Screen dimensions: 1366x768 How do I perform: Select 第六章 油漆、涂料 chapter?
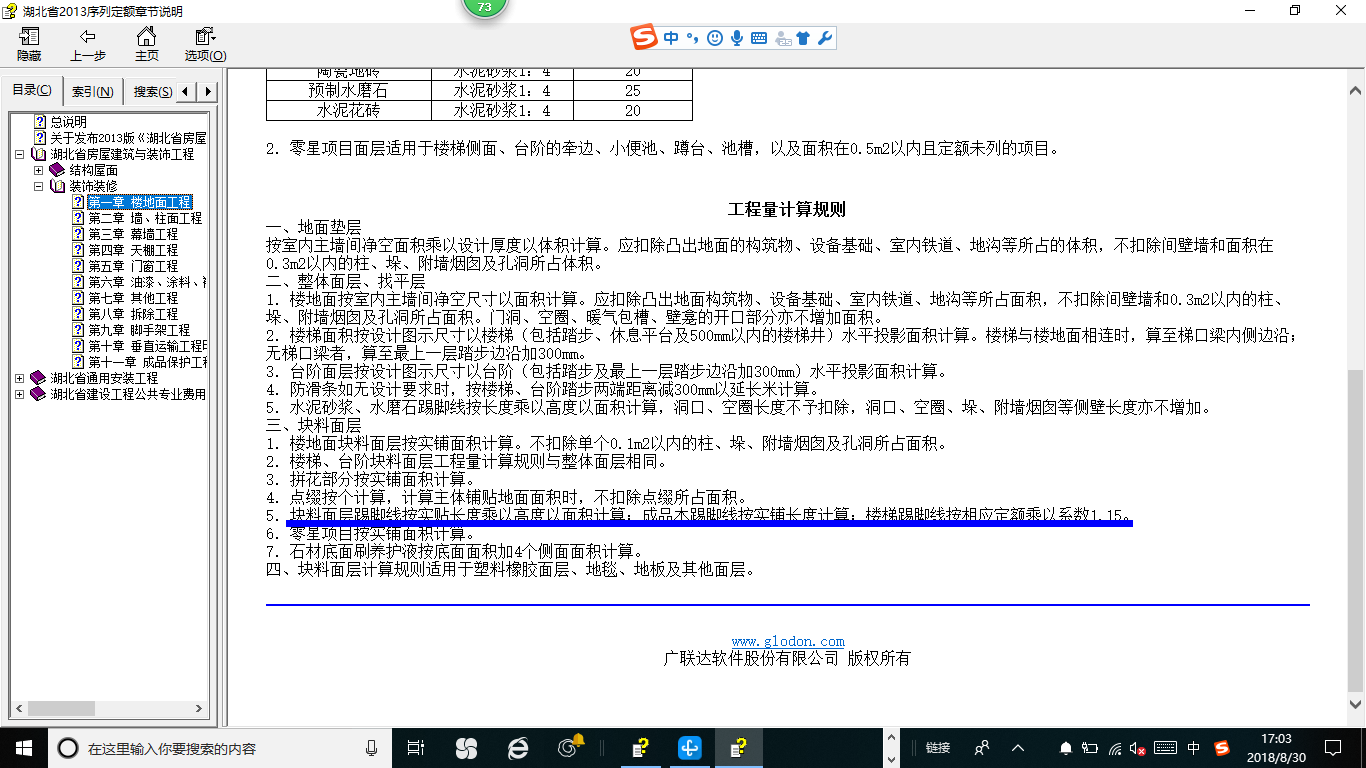pos(147,282)
